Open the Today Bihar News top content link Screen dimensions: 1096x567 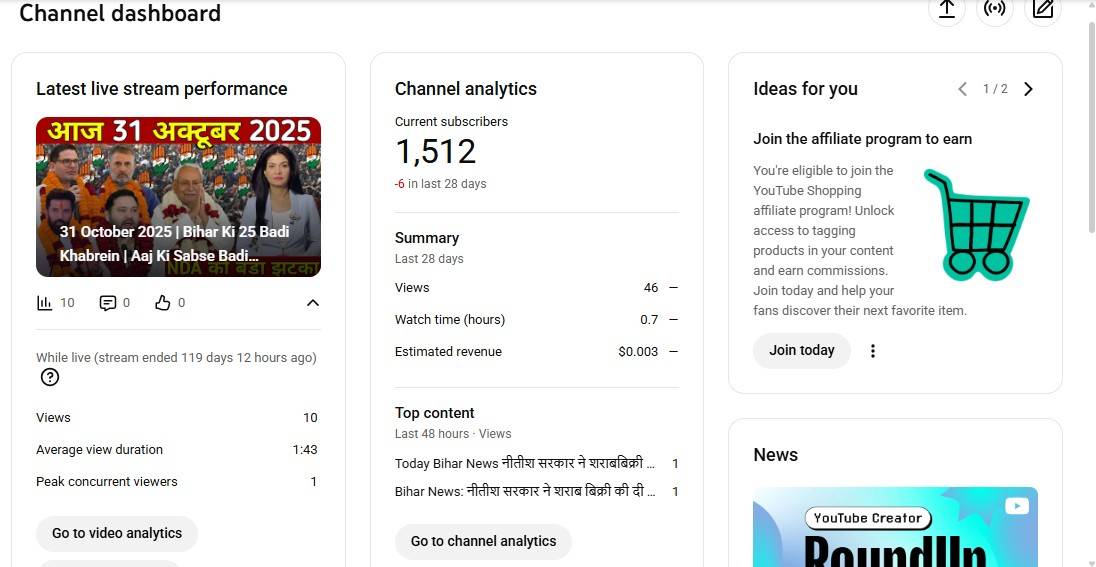[x=525, y=464]
